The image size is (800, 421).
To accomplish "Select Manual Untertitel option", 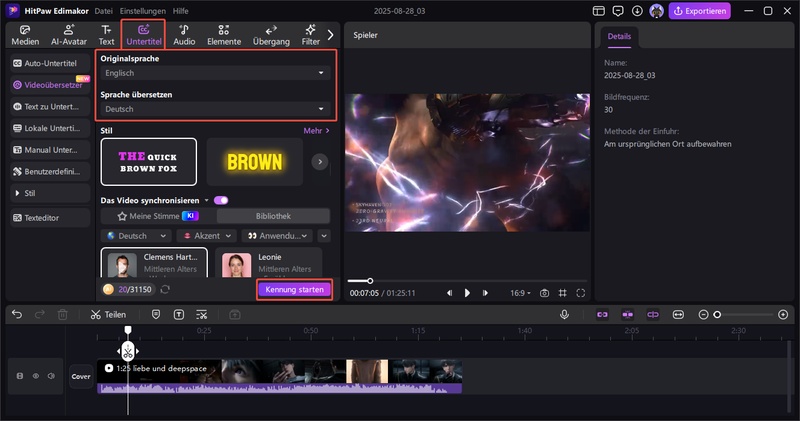I will tap(50, 150).
